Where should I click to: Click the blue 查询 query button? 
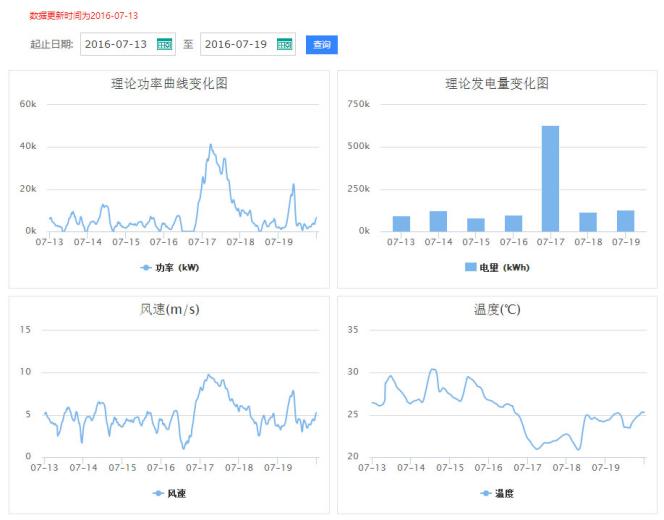point(321,45)
